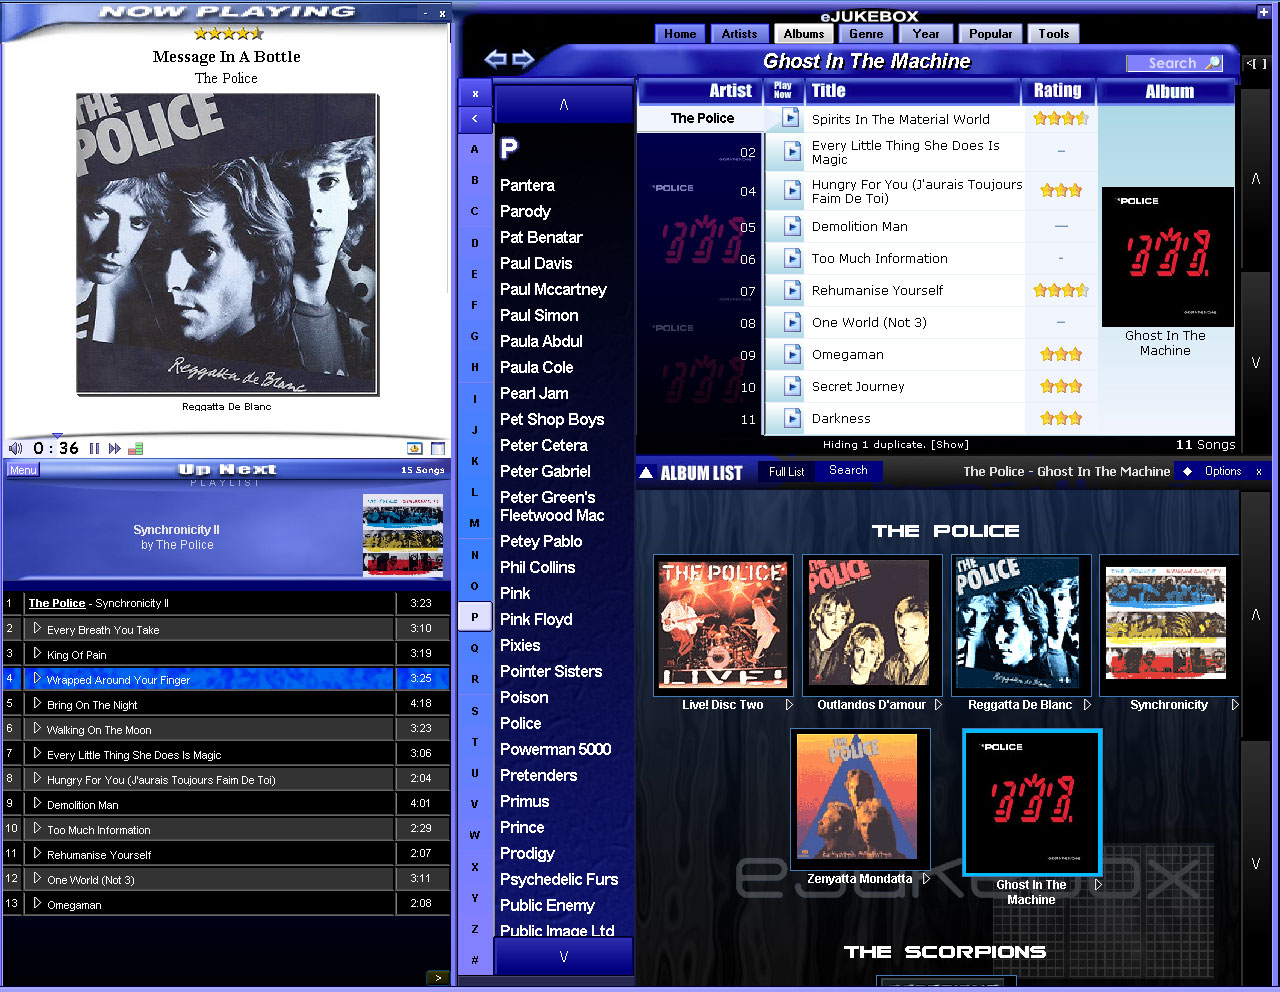
Task: Show the hidden duplicate via [Show]
Action: [951, 445]
